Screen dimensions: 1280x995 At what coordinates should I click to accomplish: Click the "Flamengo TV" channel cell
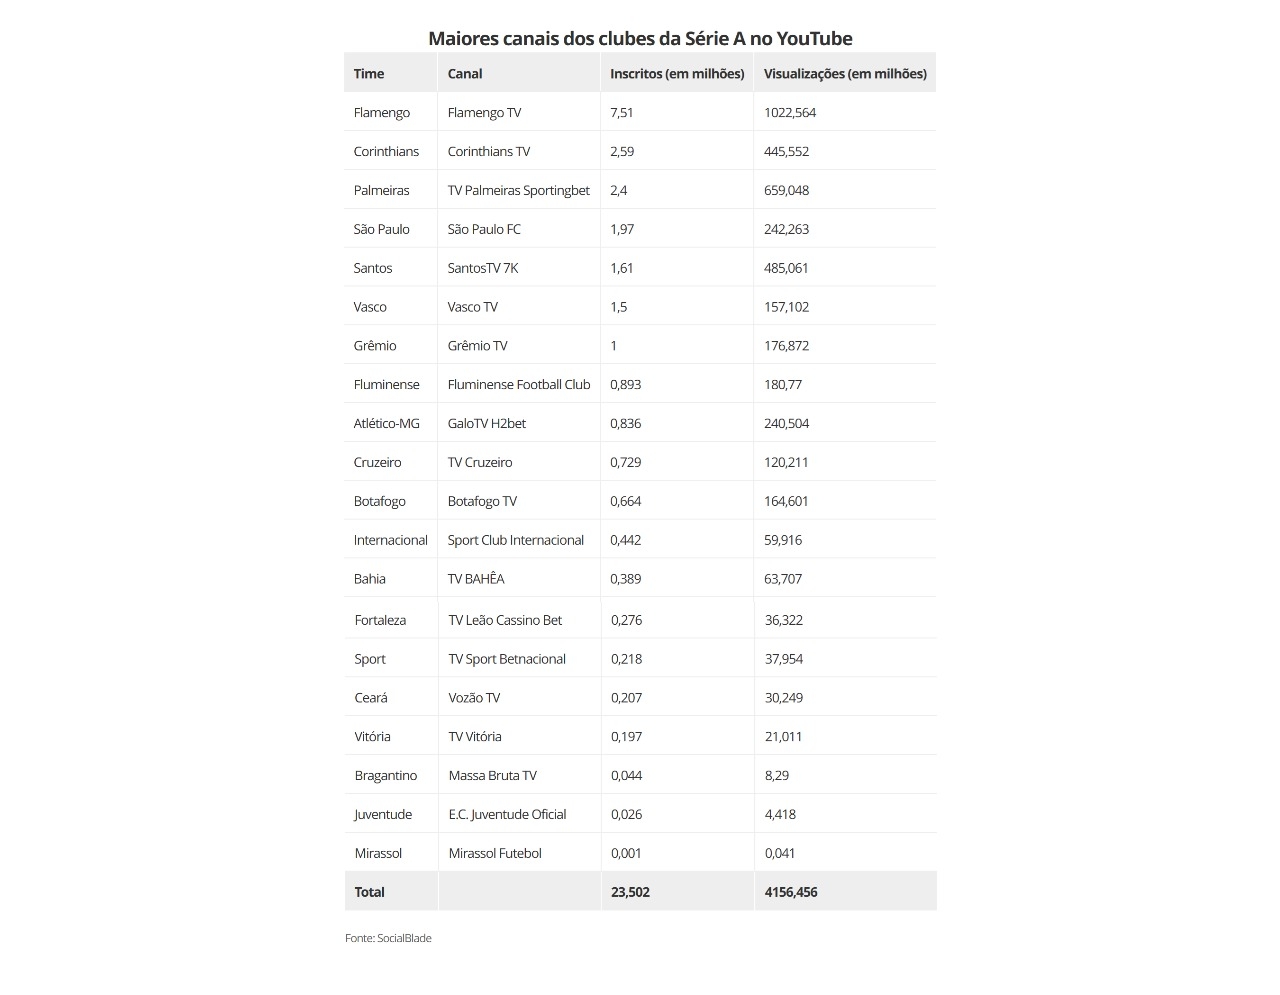coord(484,112)
